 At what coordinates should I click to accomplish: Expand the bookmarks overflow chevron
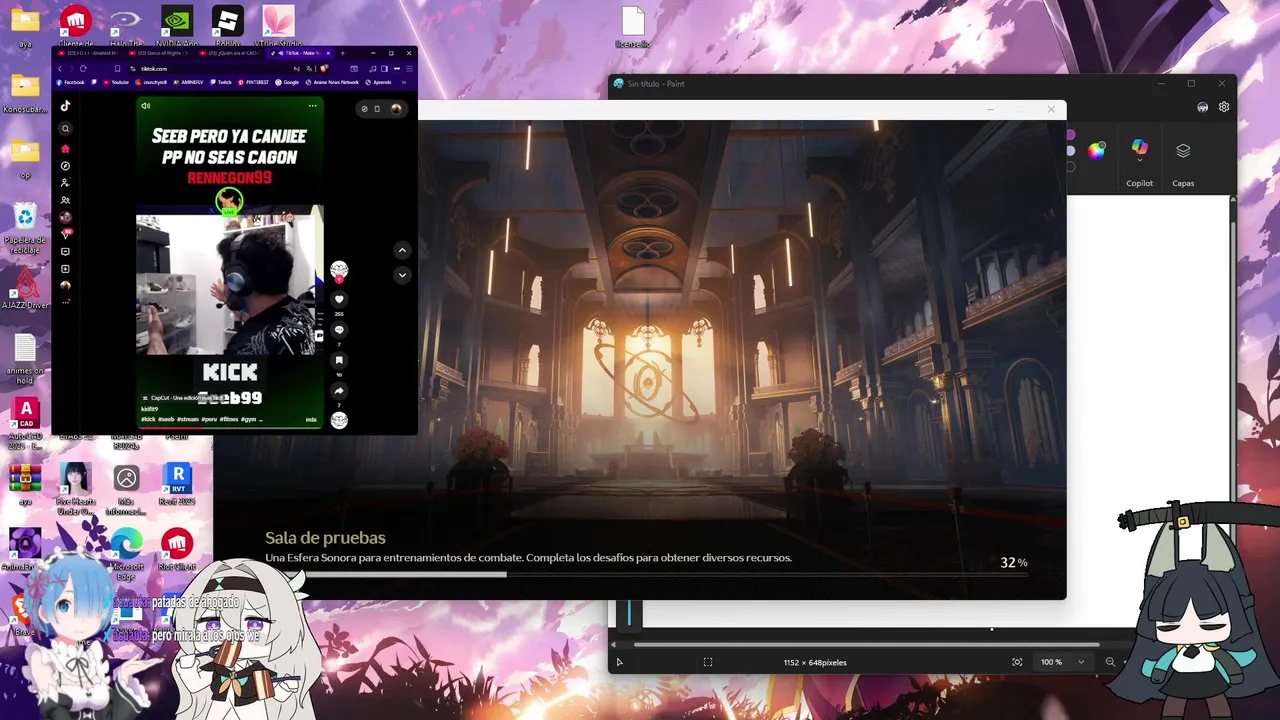click(x=404, y=82)
